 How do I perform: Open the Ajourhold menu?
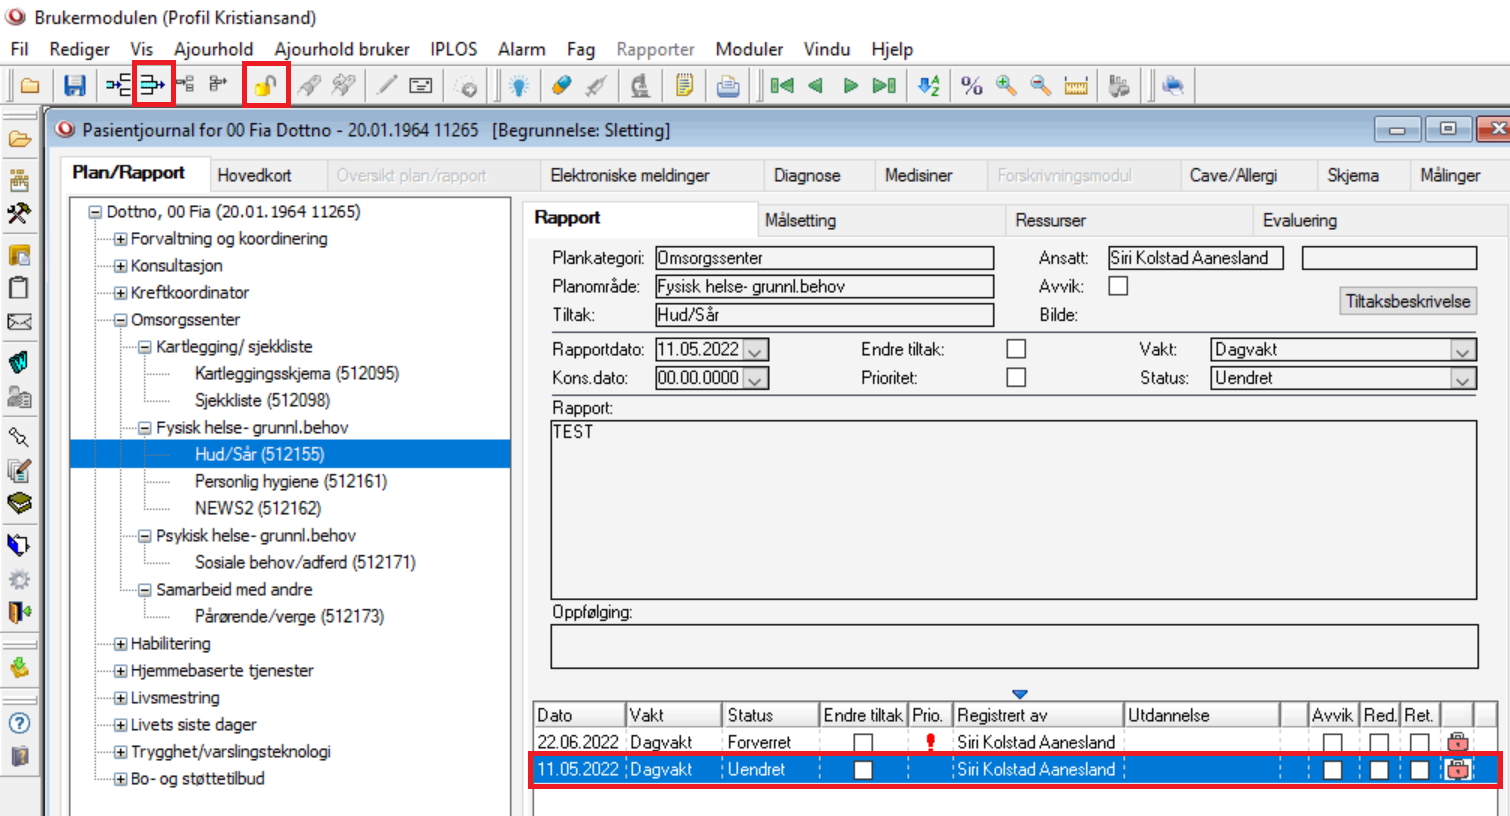pos(213,49)
